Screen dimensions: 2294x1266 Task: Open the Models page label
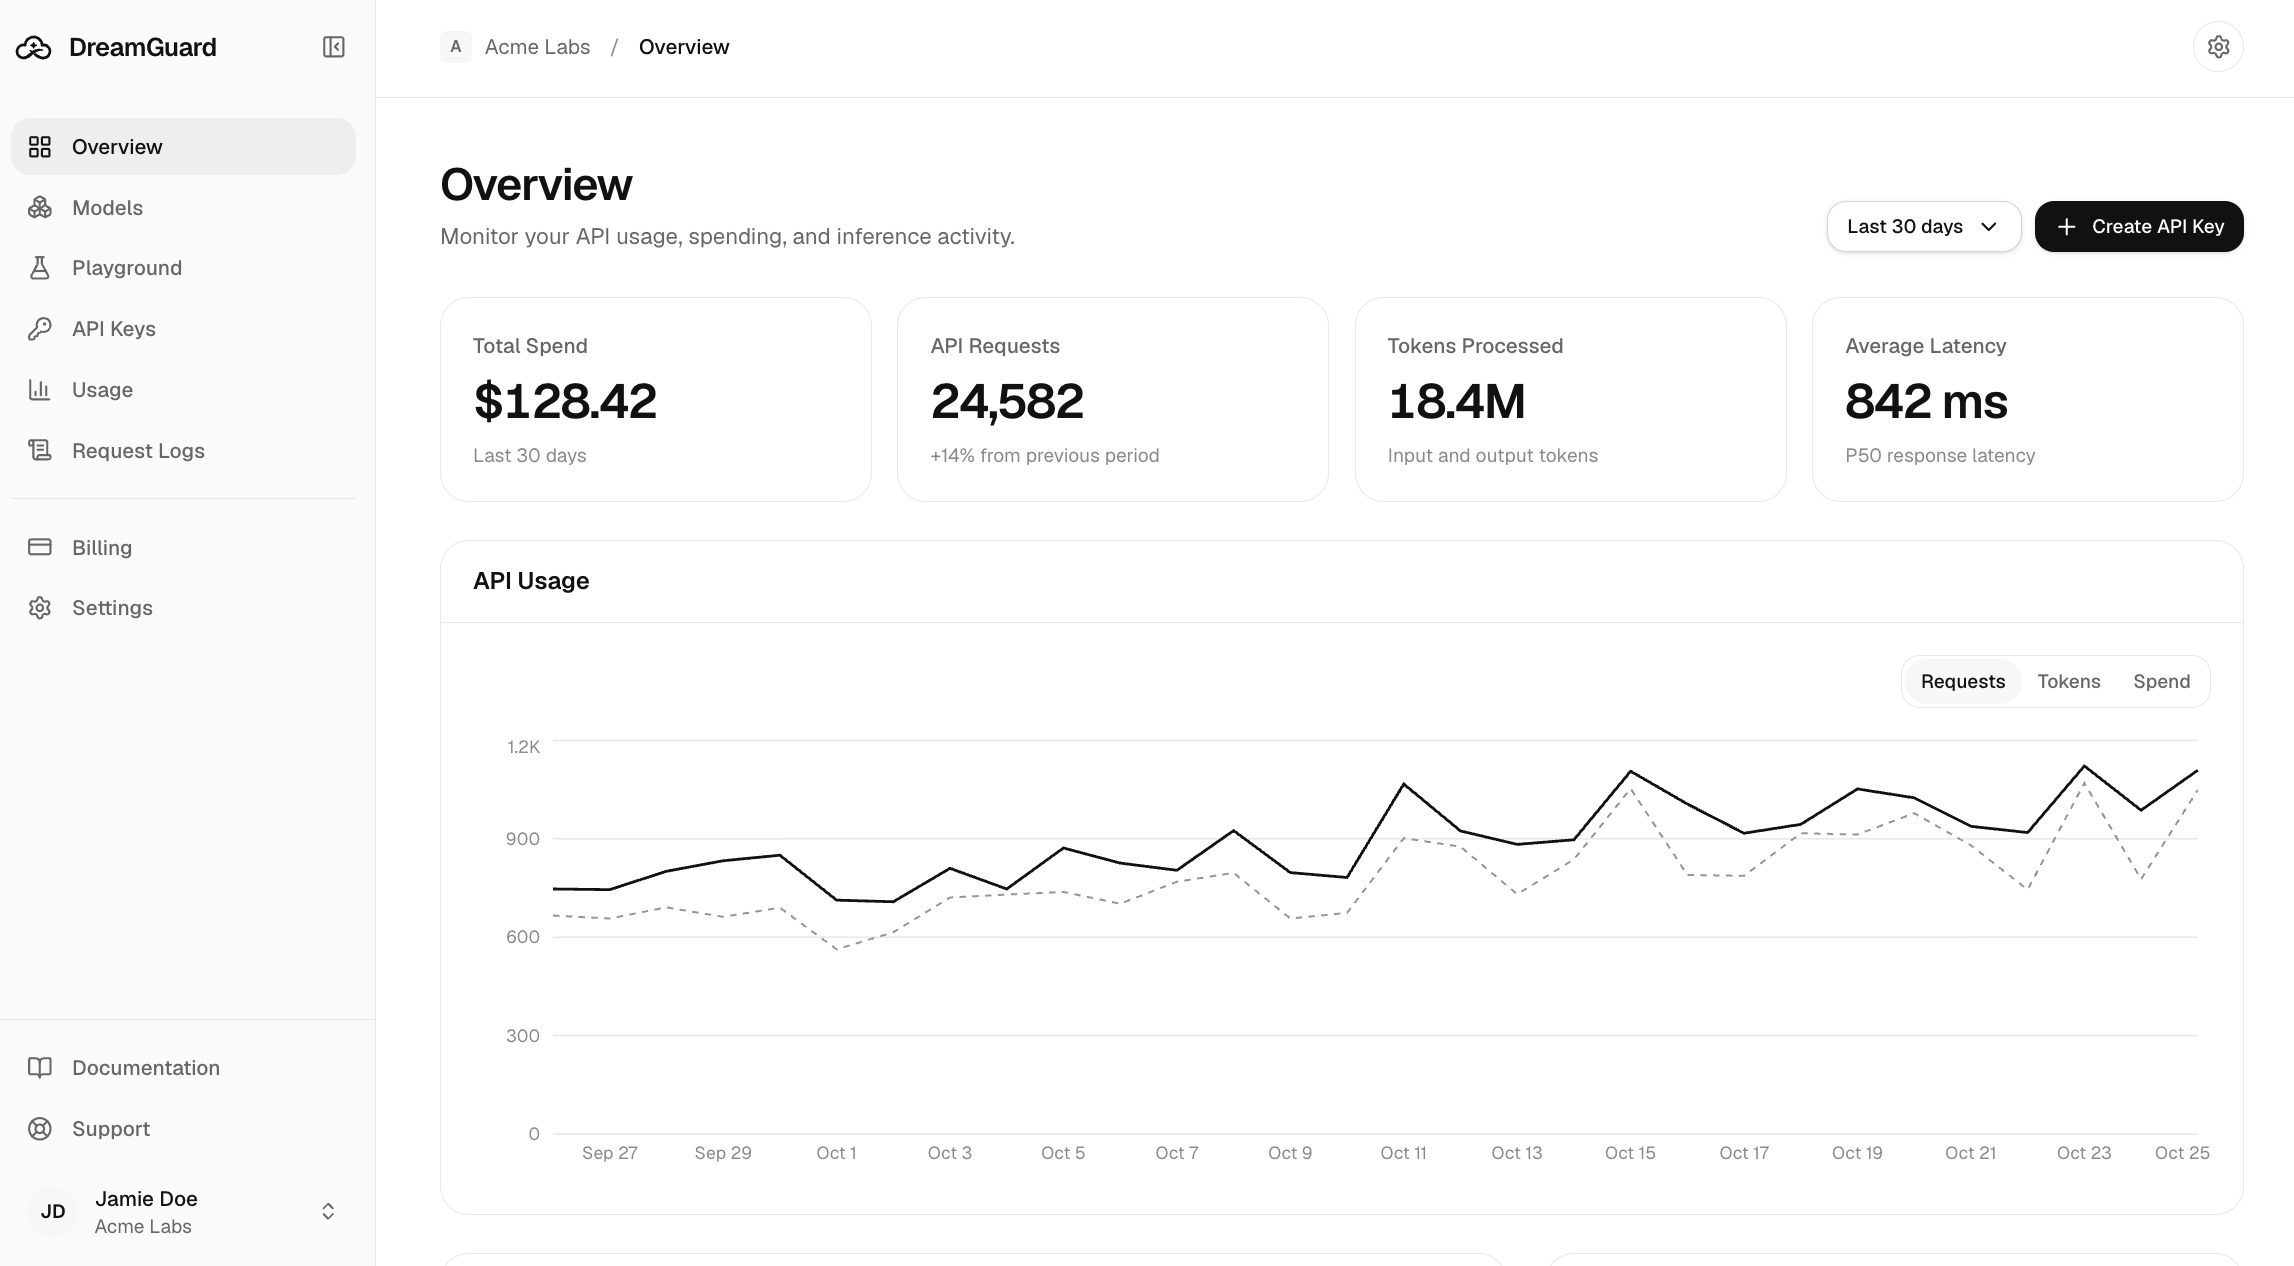coord(107,208)
